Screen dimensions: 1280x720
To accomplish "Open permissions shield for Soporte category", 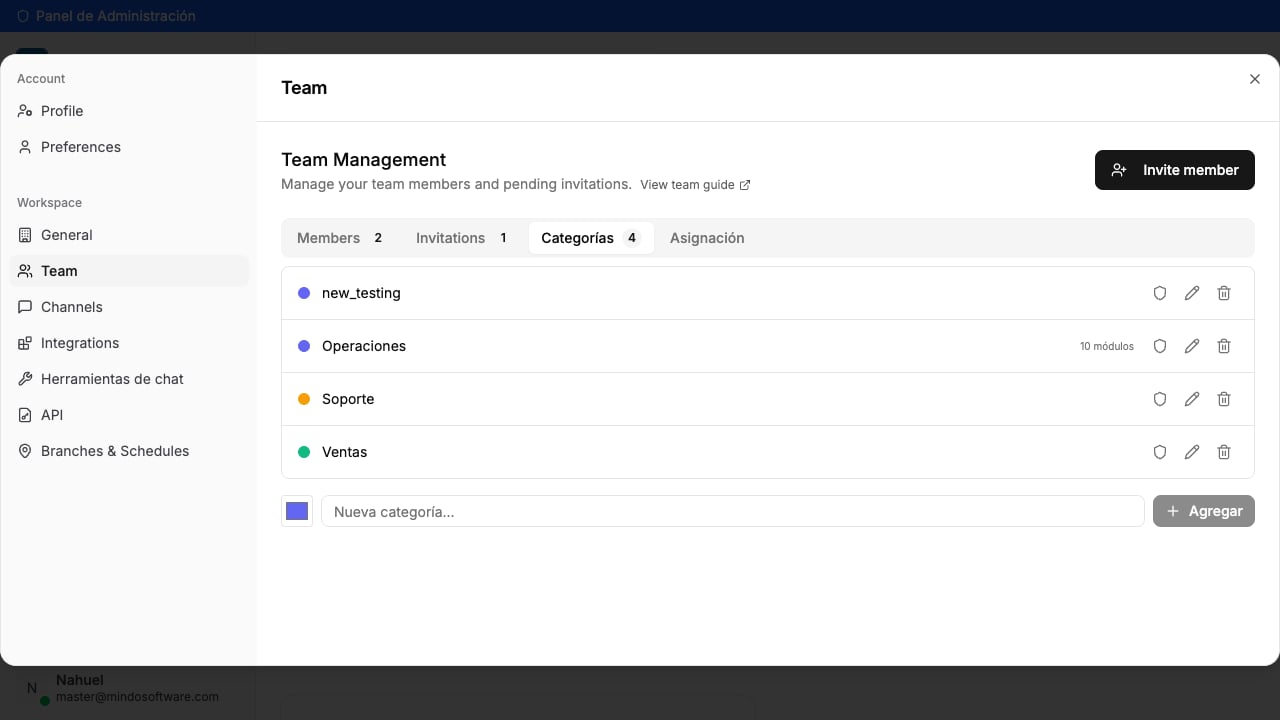I will 1160,399.
